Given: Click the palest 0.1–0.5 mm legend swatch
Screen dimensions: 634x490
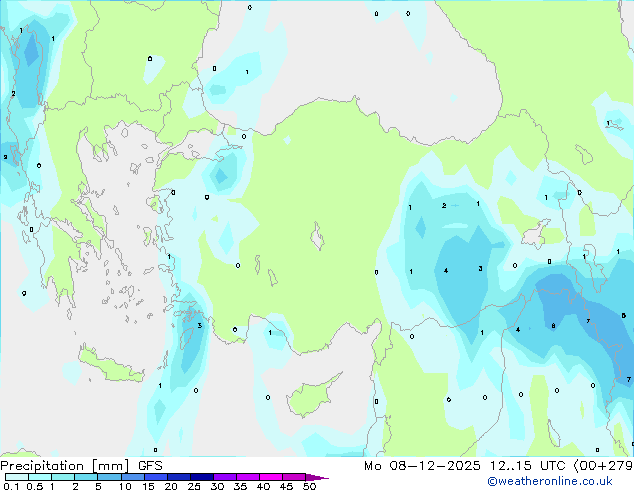Looking at the screenshot, I should pos(17,477).
